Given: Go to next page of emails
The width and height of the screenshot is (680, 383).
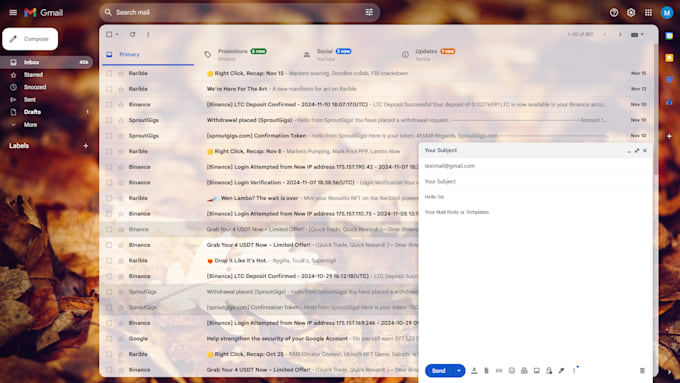Looking at the screenshot, I should click(620, 34).
